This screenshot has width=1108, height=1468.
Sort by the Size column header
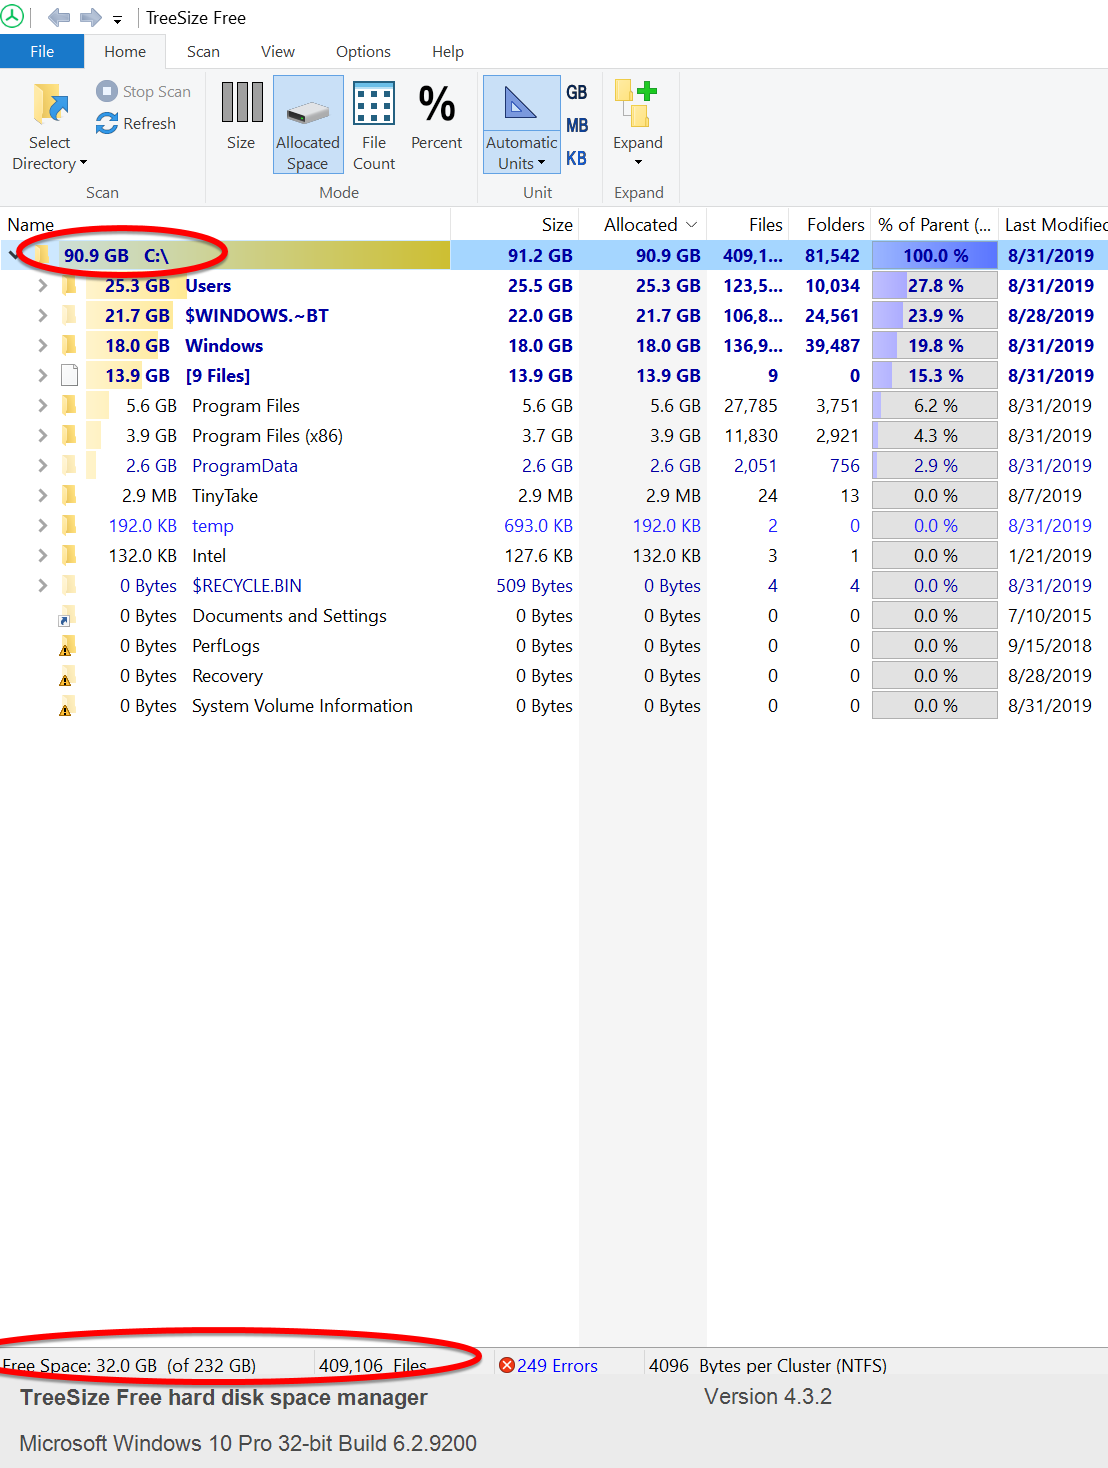[x=515, y=225]
